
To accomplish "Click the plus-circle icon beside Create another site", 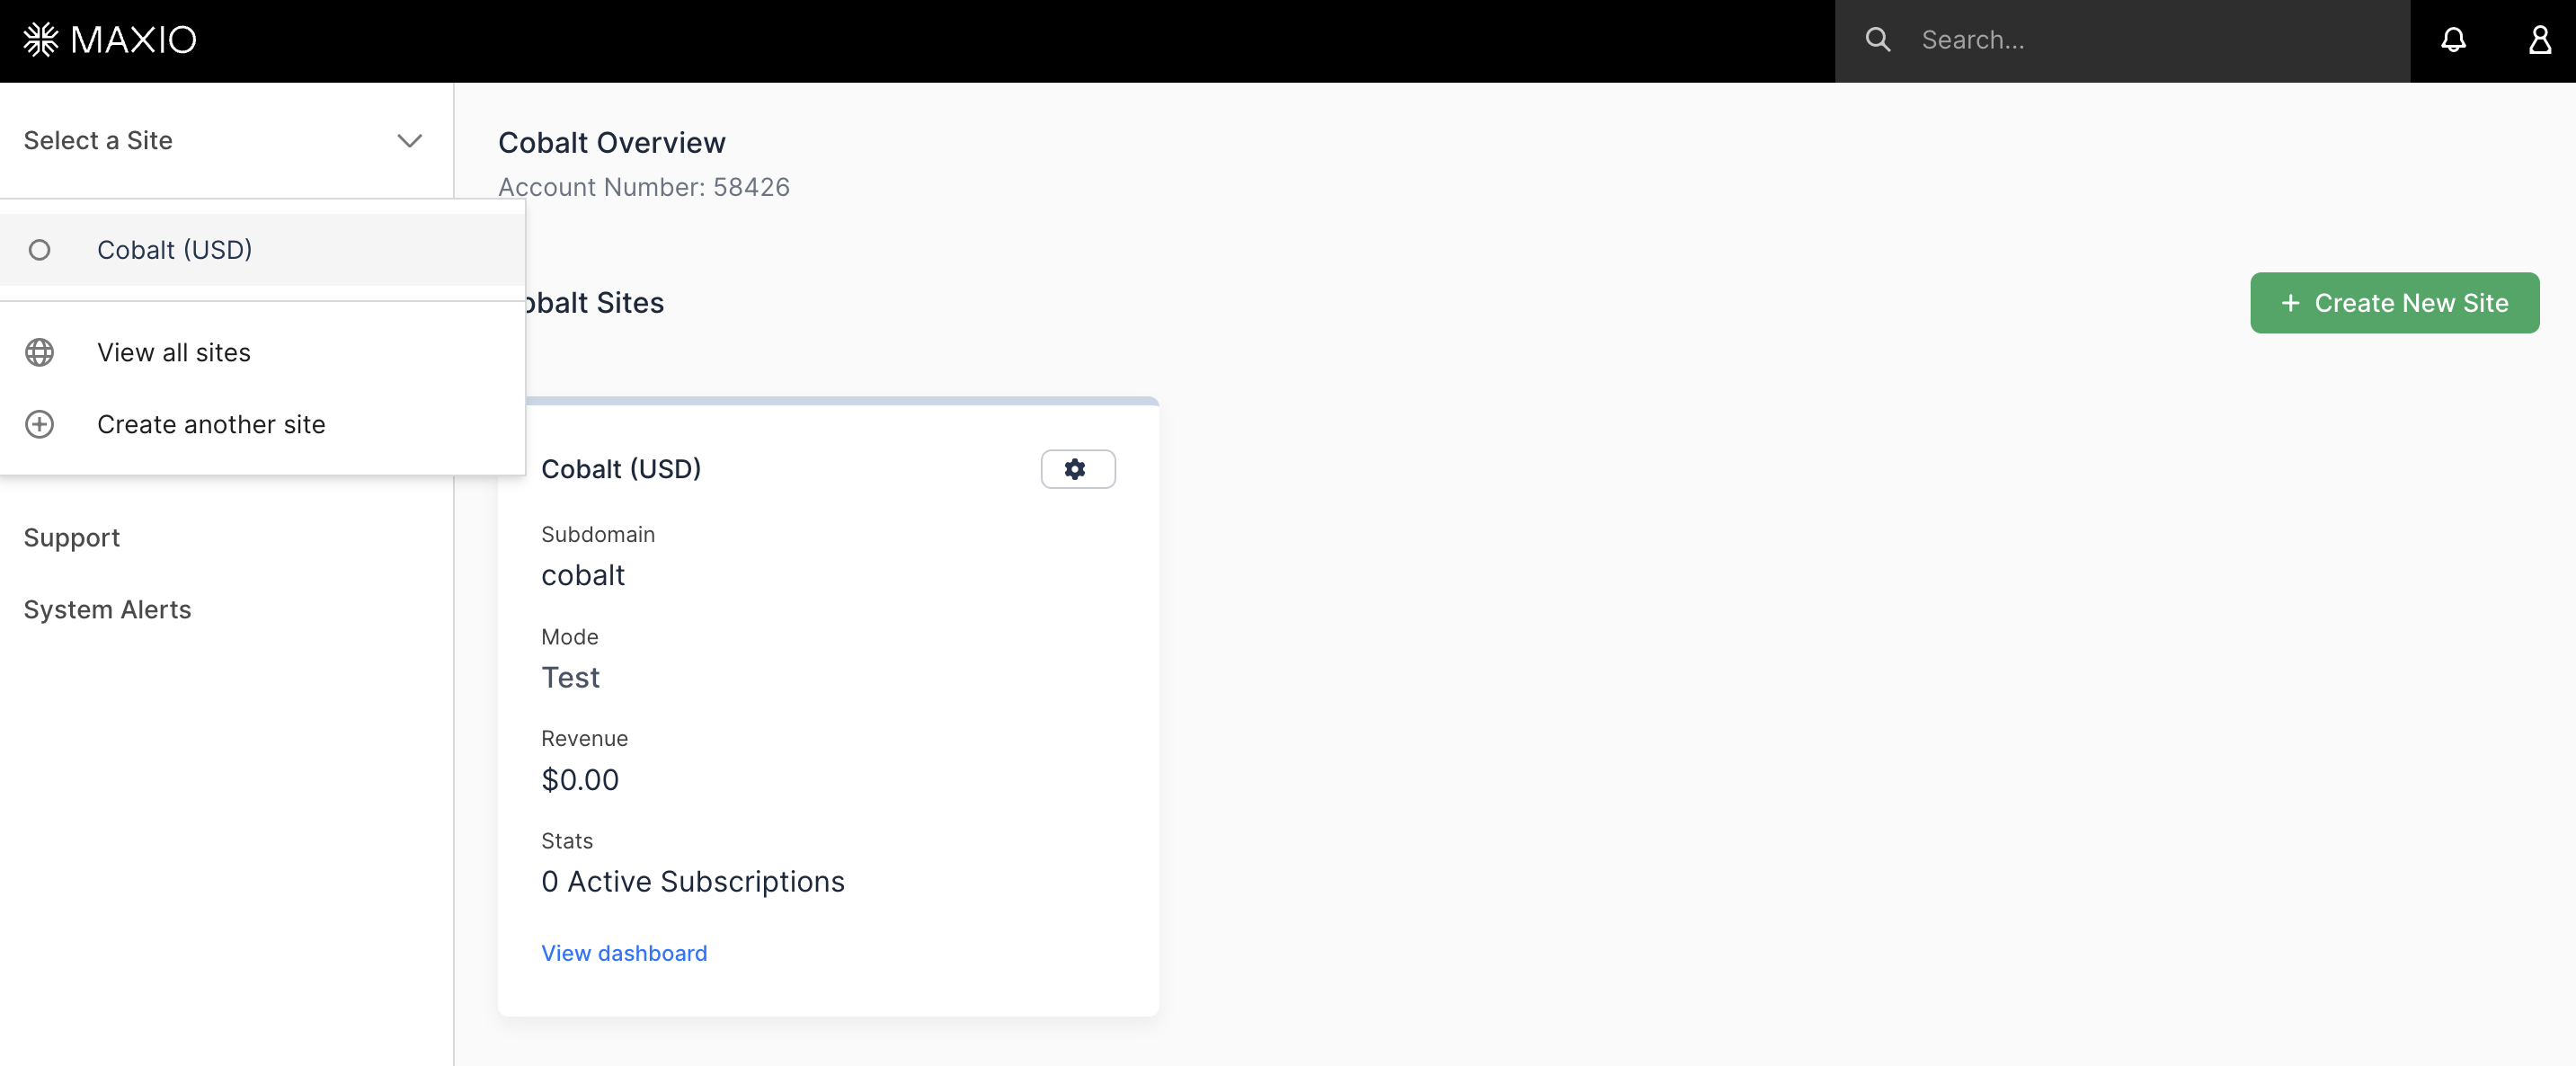I will coord(39,424).
